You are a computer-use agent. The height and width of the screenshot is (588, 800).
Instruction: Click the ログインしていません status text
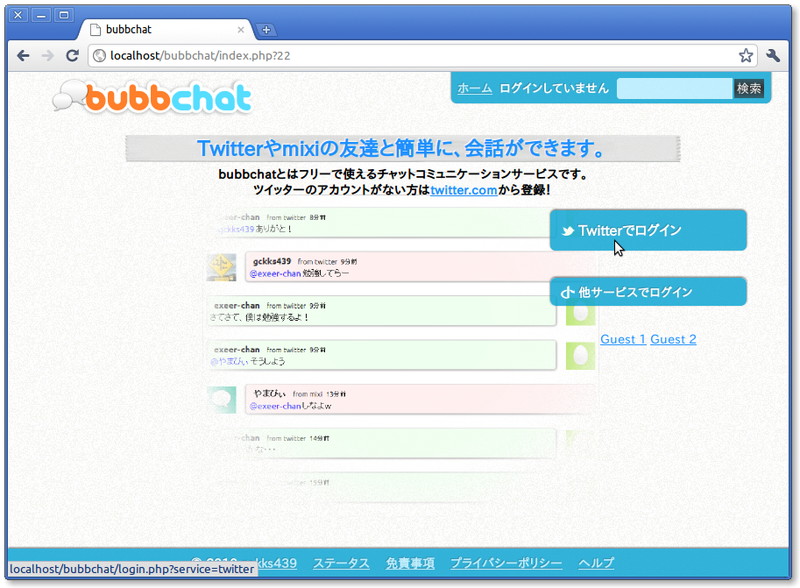point(554,88)
